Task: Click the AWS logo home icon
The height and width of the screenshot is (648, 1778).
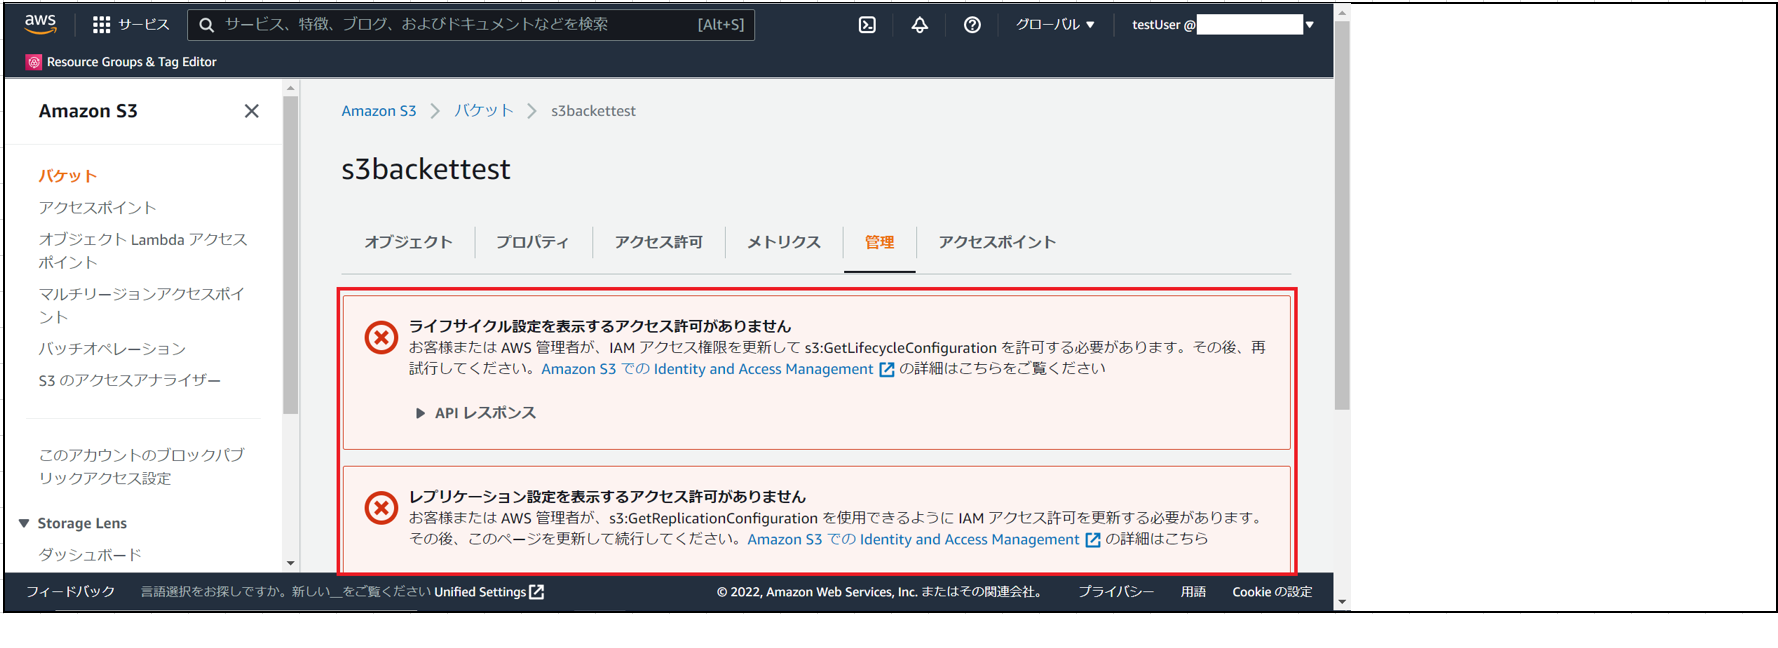Action: 40,24
